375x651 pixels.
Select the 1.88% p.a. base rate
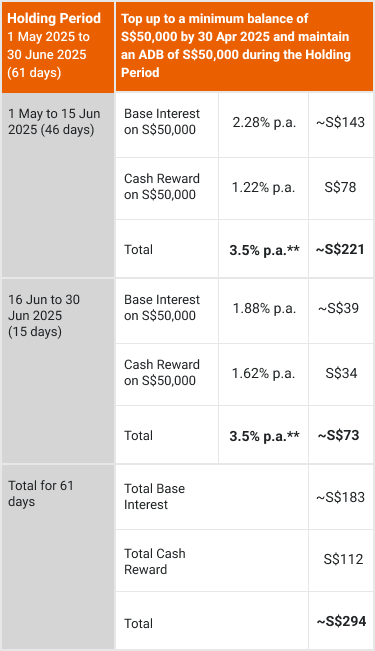[264, 308]
